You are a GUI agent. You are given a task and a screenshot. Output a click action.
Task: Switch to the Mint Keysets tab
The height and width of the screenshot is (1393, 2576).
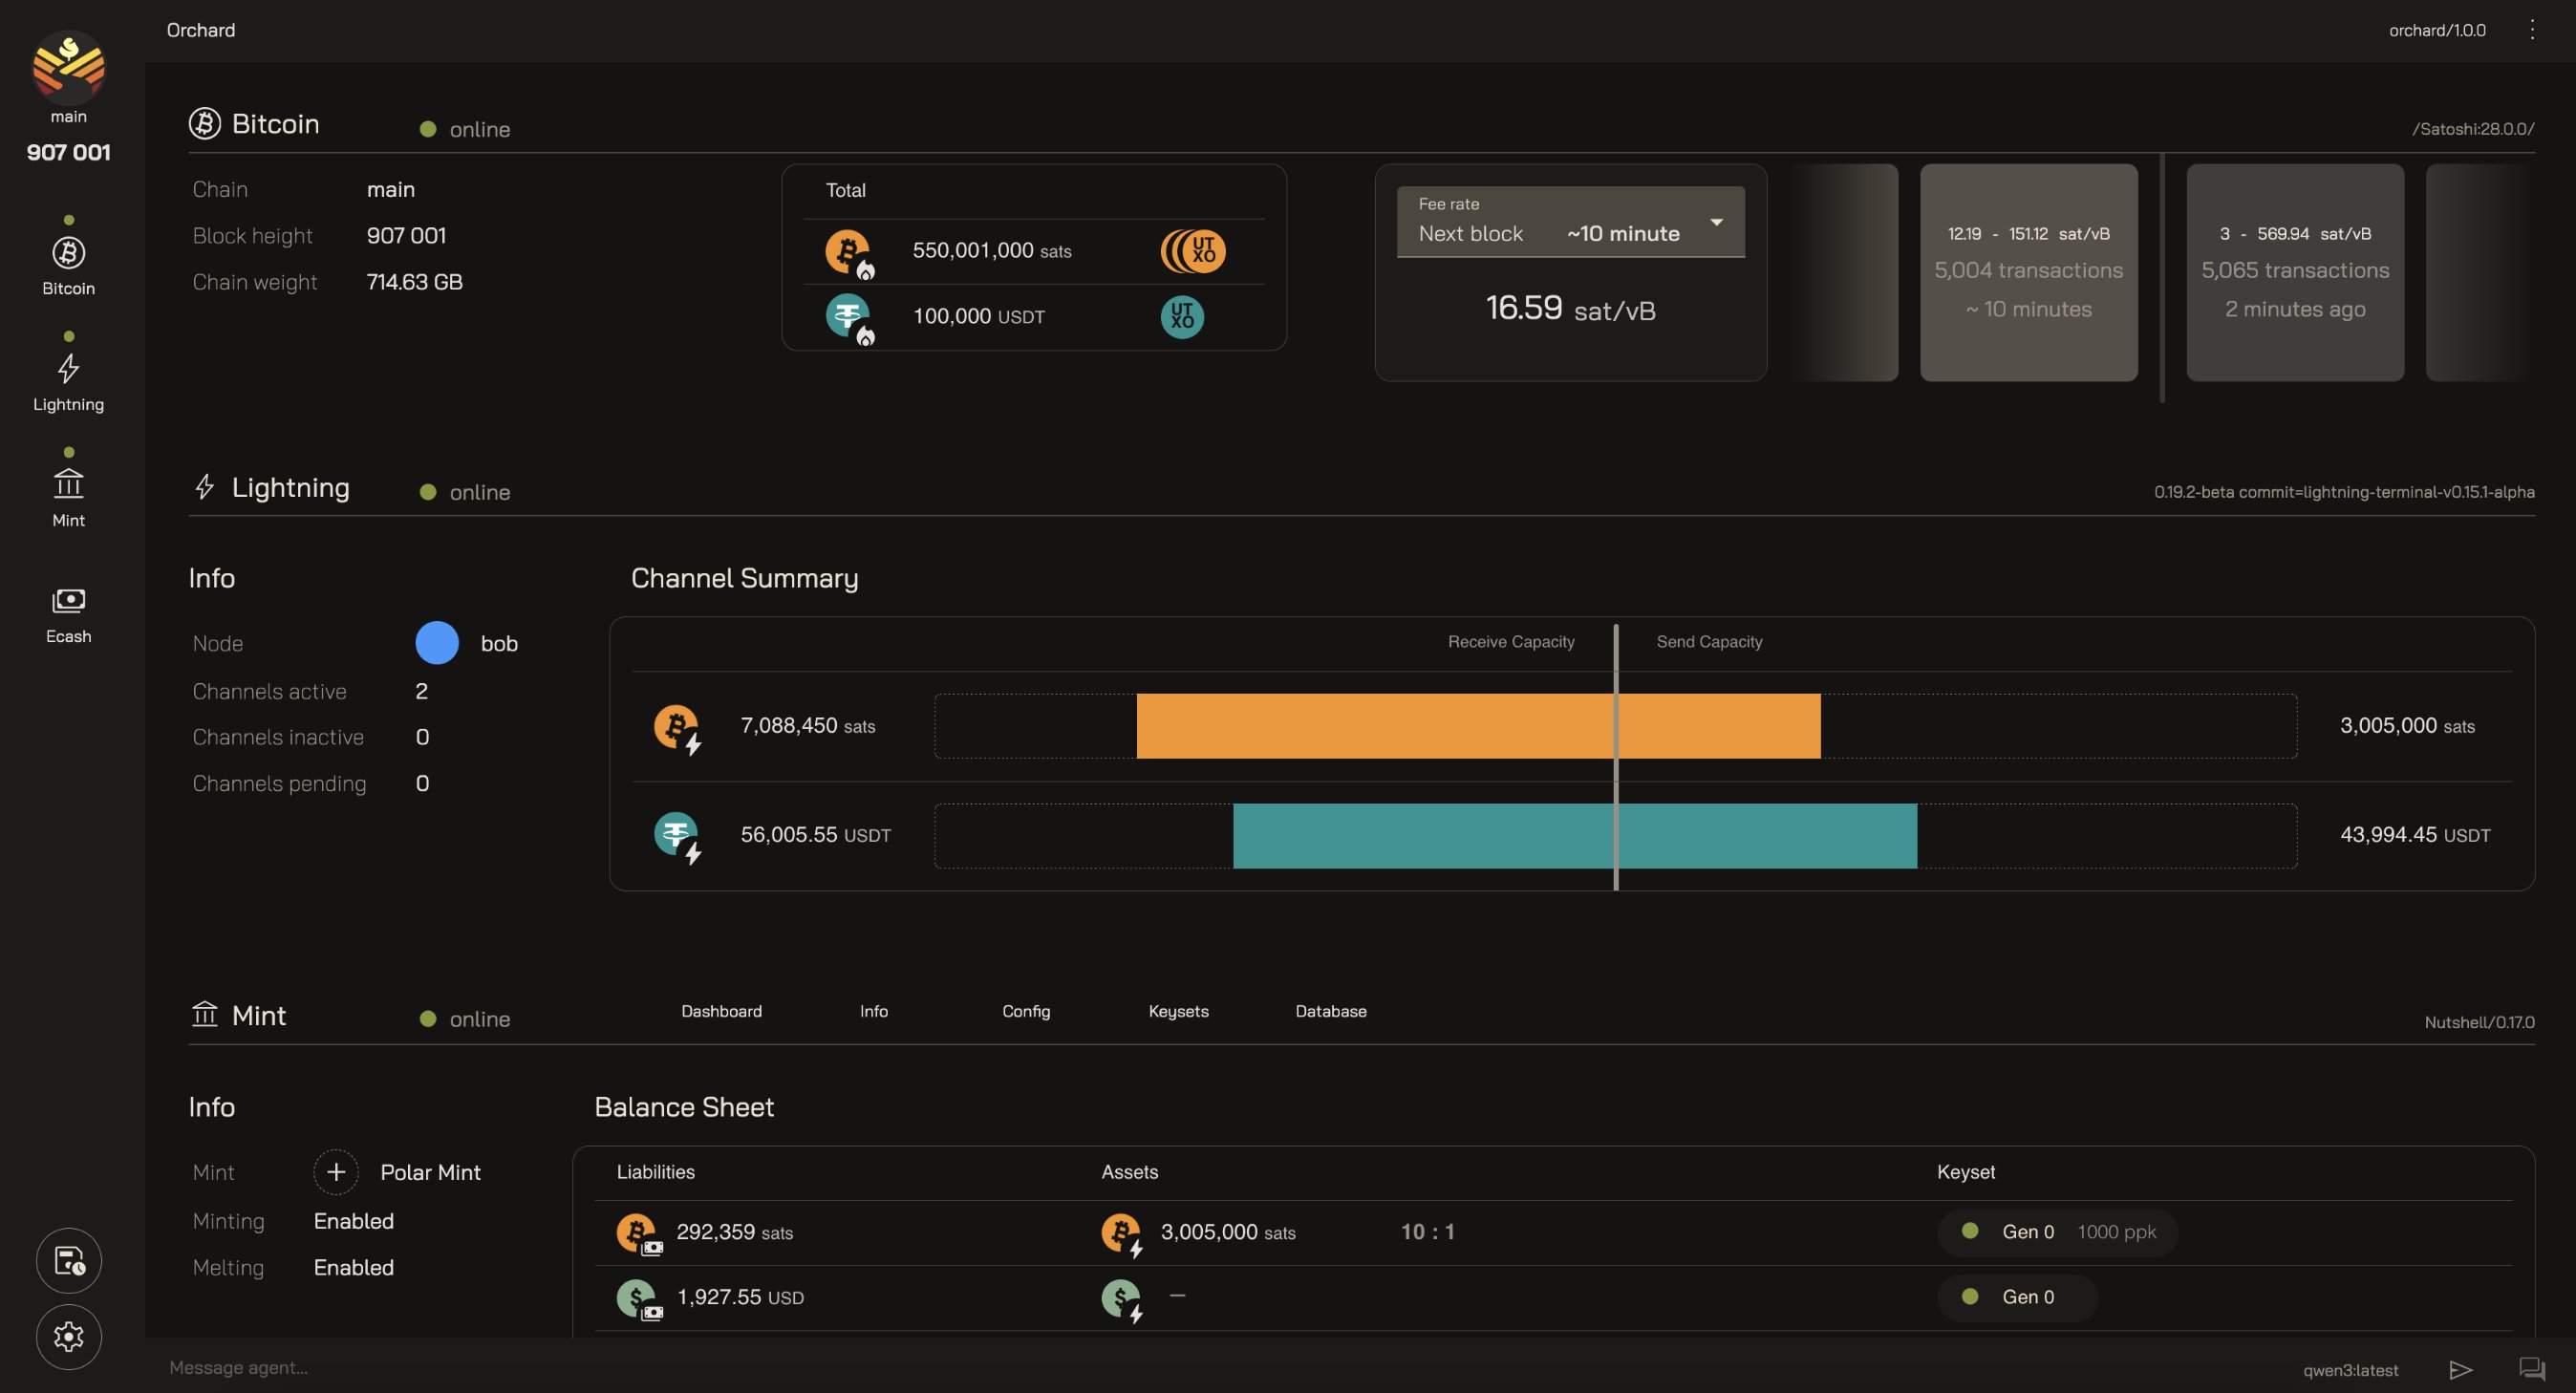pos(1178,1011)
